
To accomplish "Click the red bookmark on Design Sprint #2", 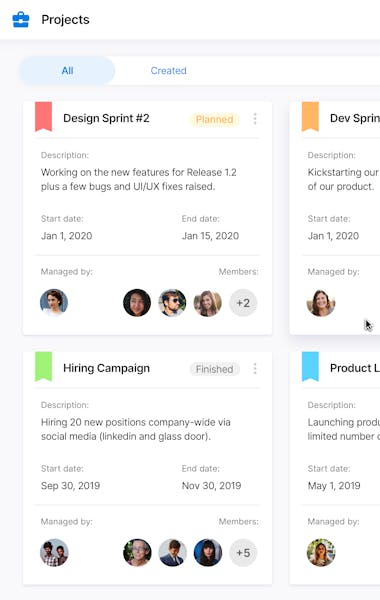I will (44, 117).
